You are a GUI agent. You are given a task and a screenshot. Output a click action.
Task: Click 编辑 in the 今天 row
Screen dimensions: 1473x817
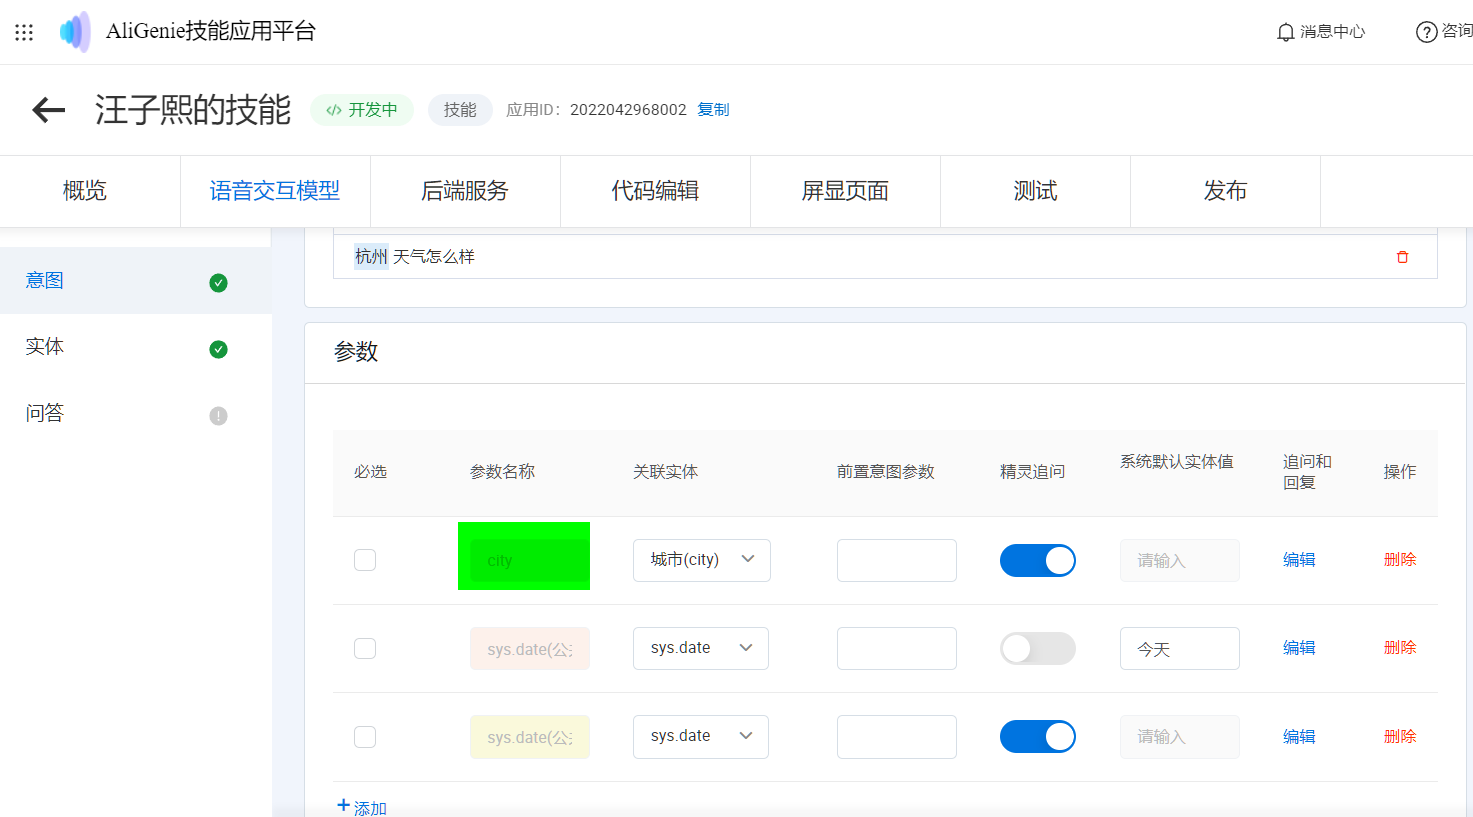[1299, 648]
